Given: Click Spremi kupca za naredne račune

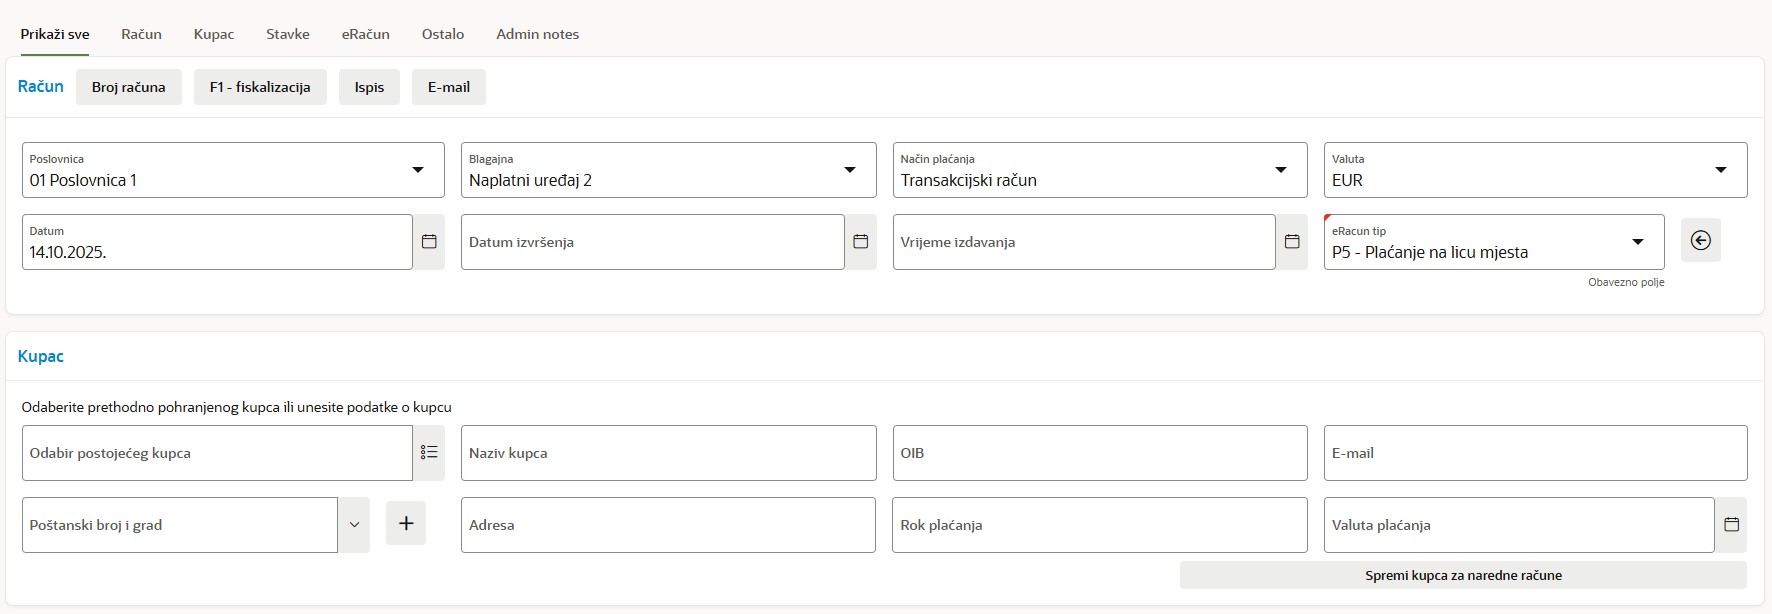Looking at the screenshot, I should click(1462, 575).
